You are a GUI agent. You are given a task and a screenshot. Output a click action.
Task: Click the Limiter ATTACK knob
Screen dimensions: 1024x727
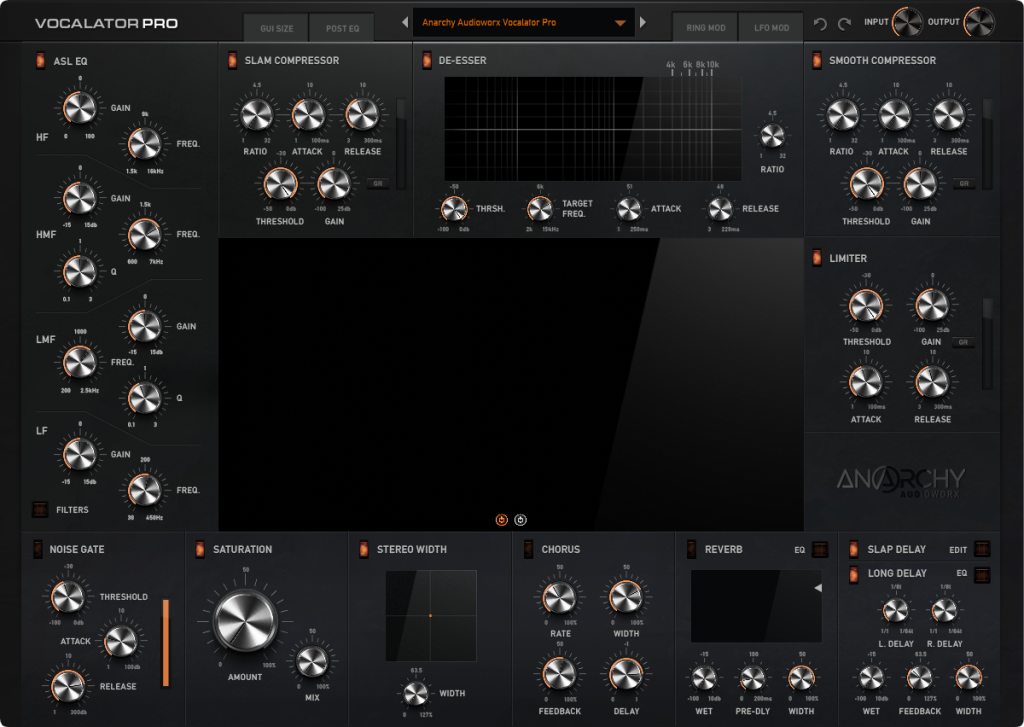[x=865, y=382]
